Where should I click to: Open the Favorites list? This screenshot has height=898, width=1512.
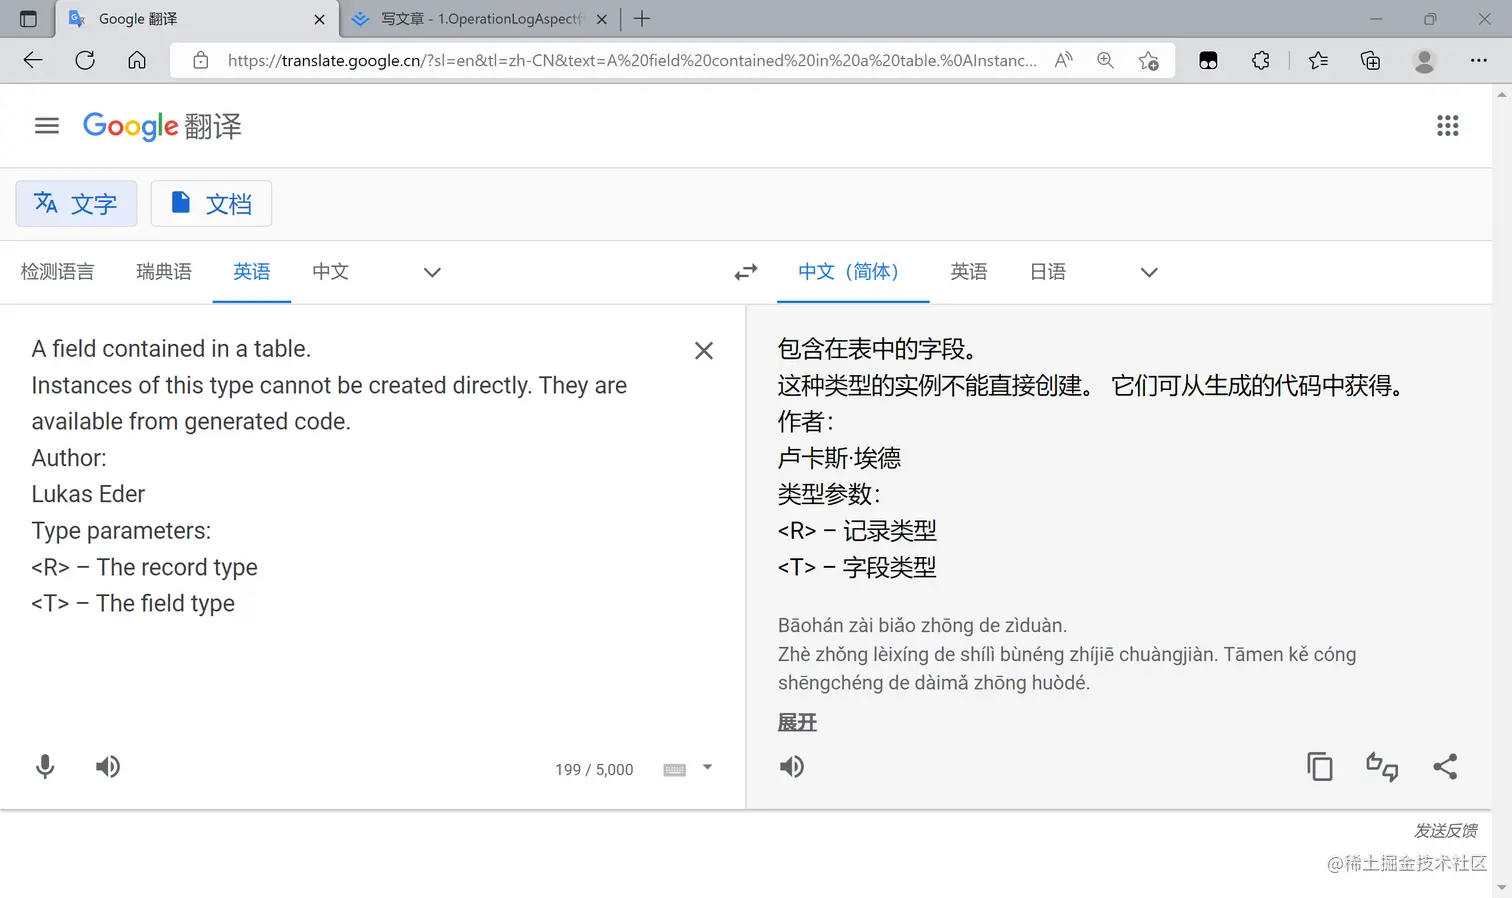[1318, 60]
